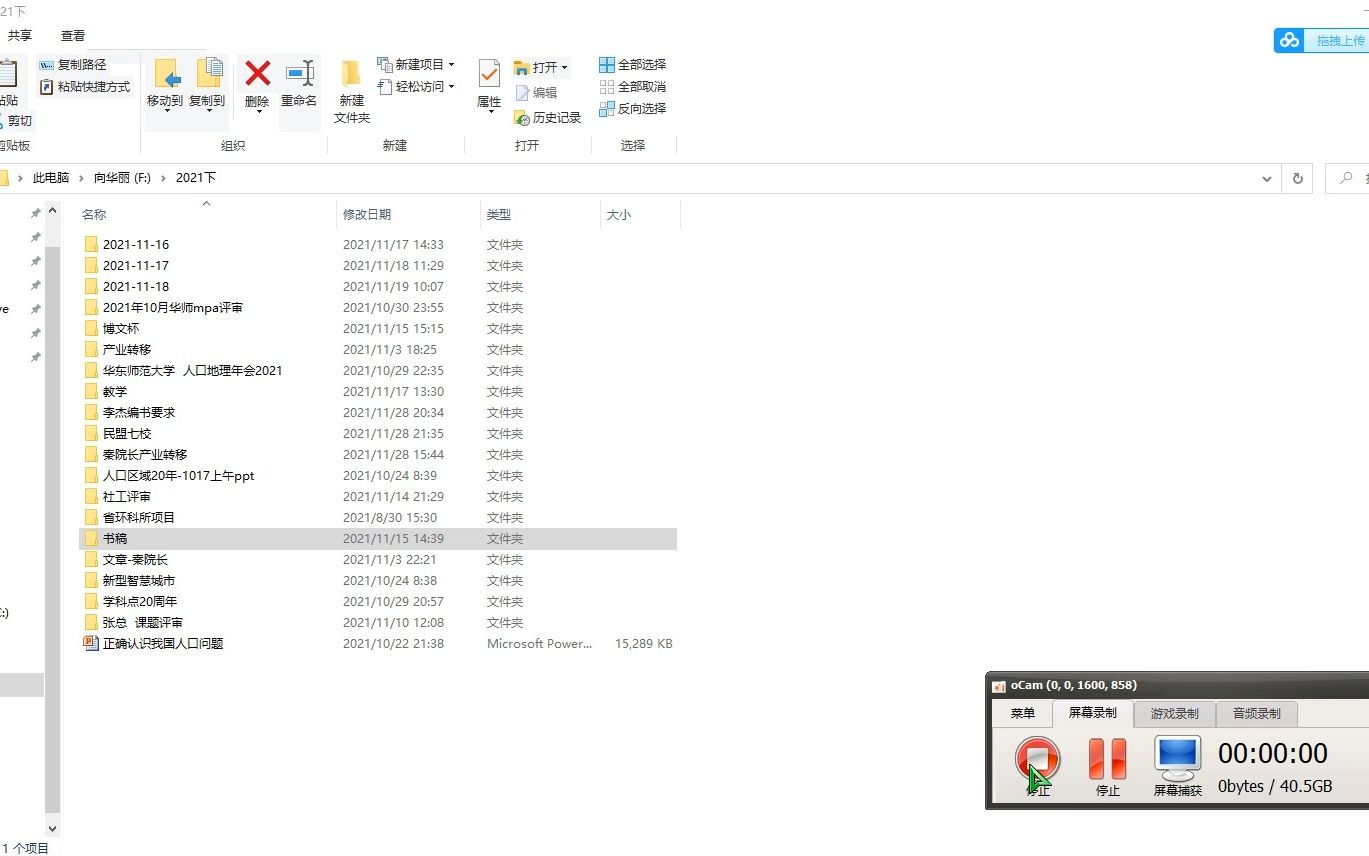Open the Delete (删除) dropdown arrow
Image resolution: width=1369 pixels, height=856 pixels.
[x=258, y=112]
